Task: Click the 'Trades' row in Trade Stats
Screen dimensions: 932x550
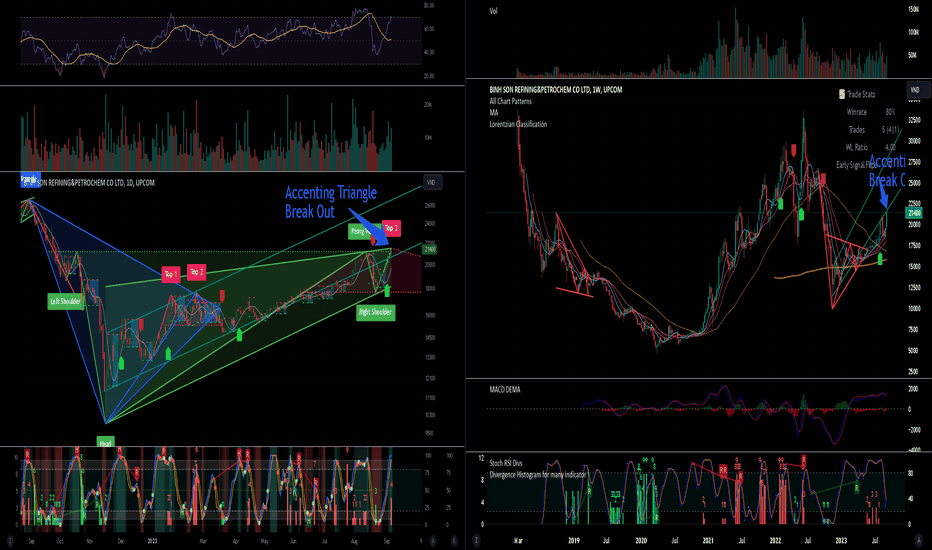Action: (x=874, y=130)
